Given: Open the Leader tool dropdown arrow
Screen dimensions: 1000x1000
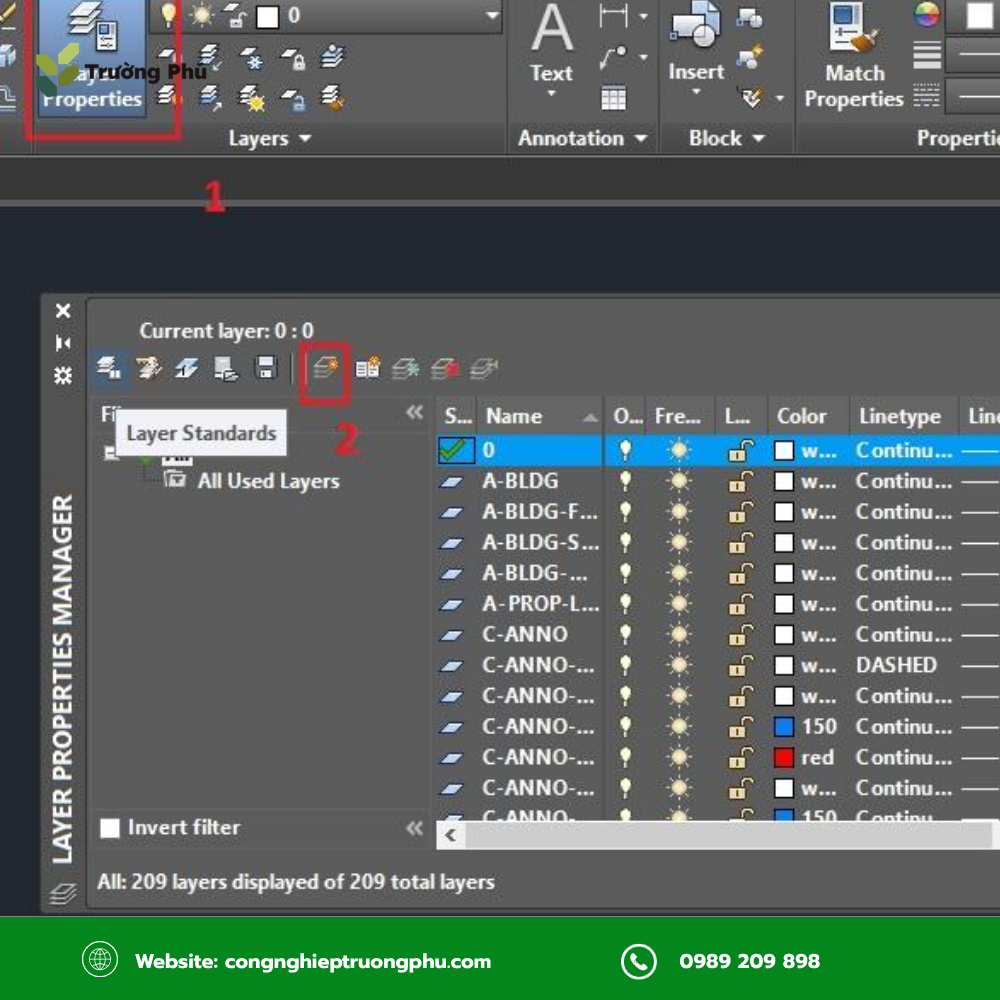Looking at the screenshot, I should 643,57.
